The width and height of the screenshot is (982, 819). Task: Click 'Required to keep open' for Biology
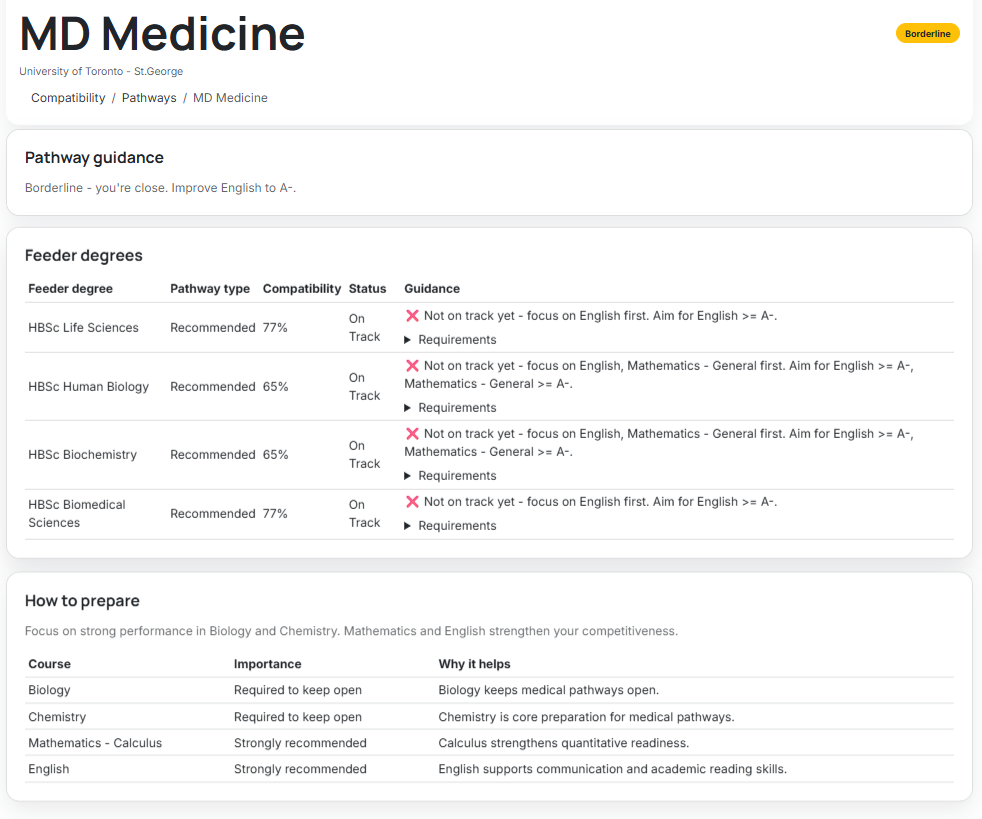(298, 690)
